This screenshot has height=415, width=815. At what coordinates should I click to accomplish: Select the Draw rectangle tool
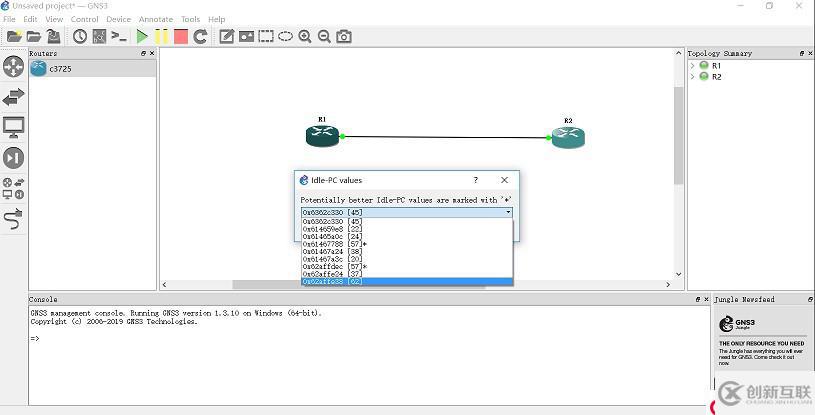pyautogui.click(x=266, y=36)
